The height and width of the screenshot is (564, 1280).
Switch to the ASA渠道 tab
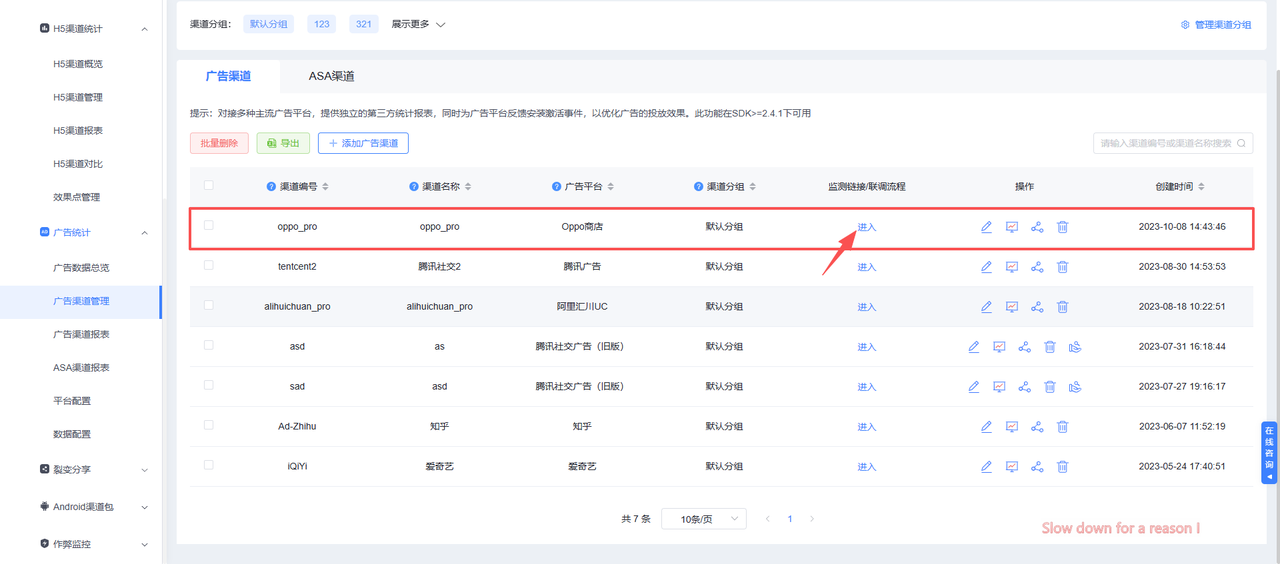click(331, 76)
